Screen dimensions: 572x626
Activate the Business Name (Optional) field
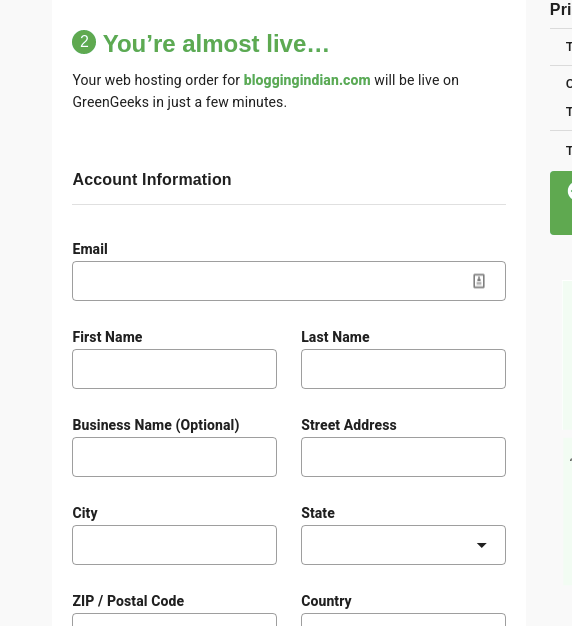point(174,457)
